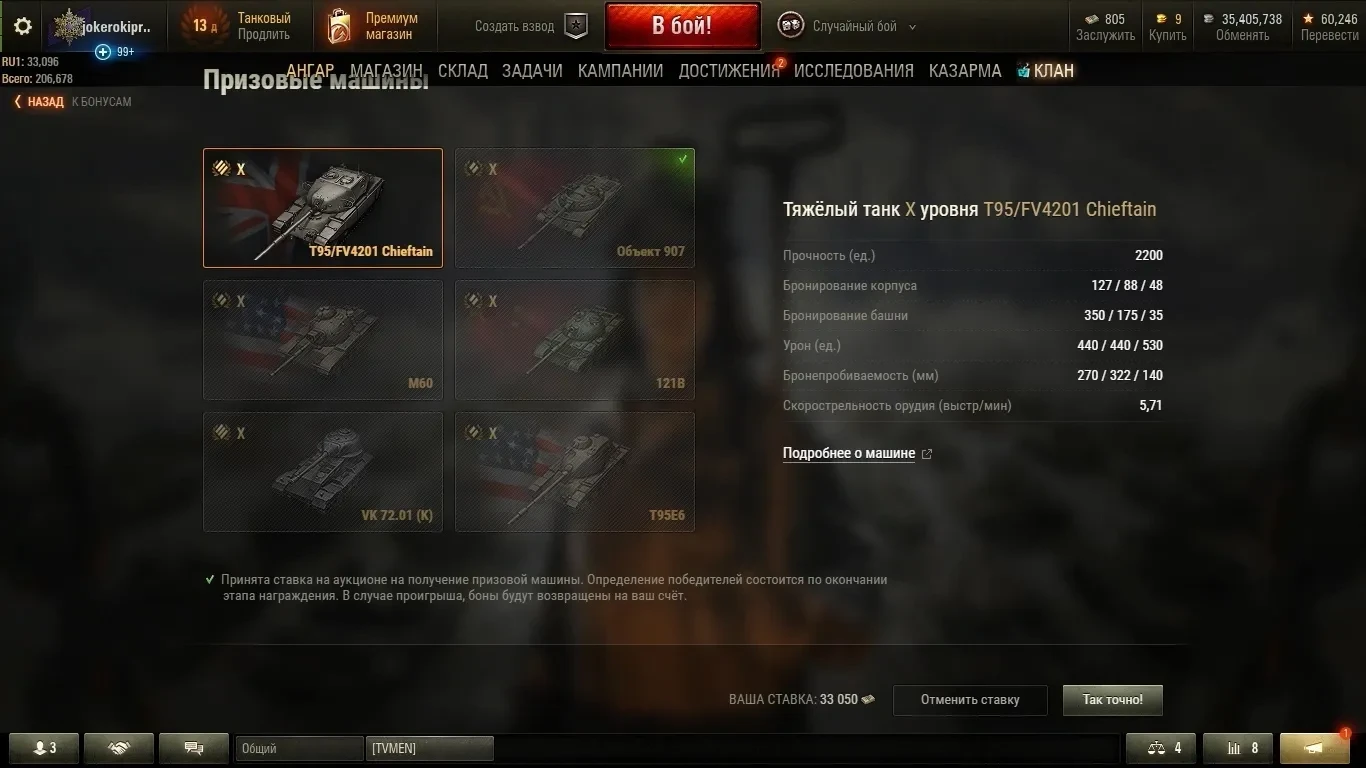This screenshot has height=768, width=1366.
Task: Open notifications icon with red badge
Action: point(1315,747)
